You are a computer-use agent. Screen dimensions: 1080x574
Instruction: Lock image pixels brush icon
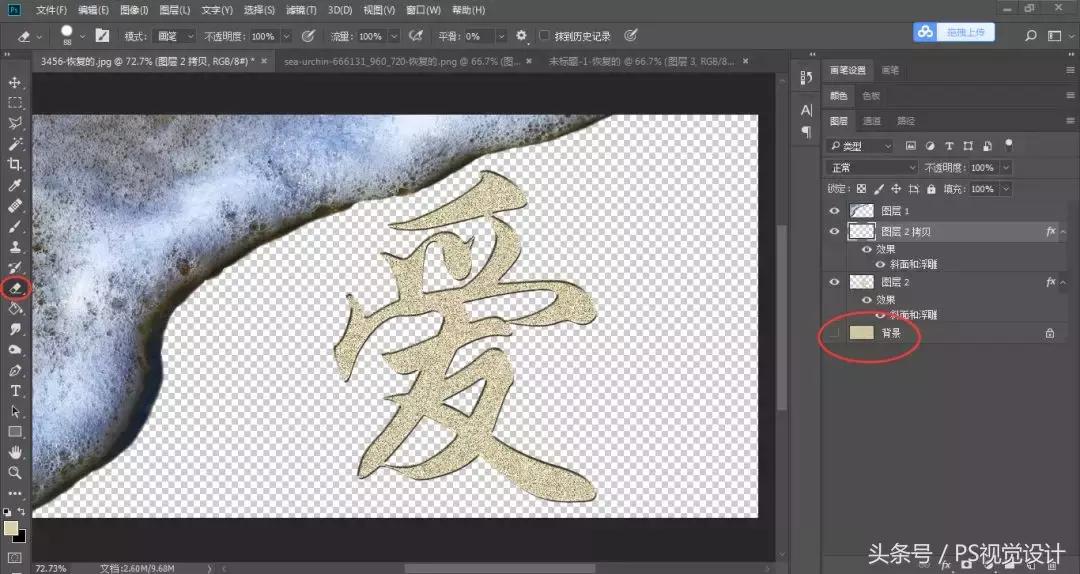pos(878,189)
